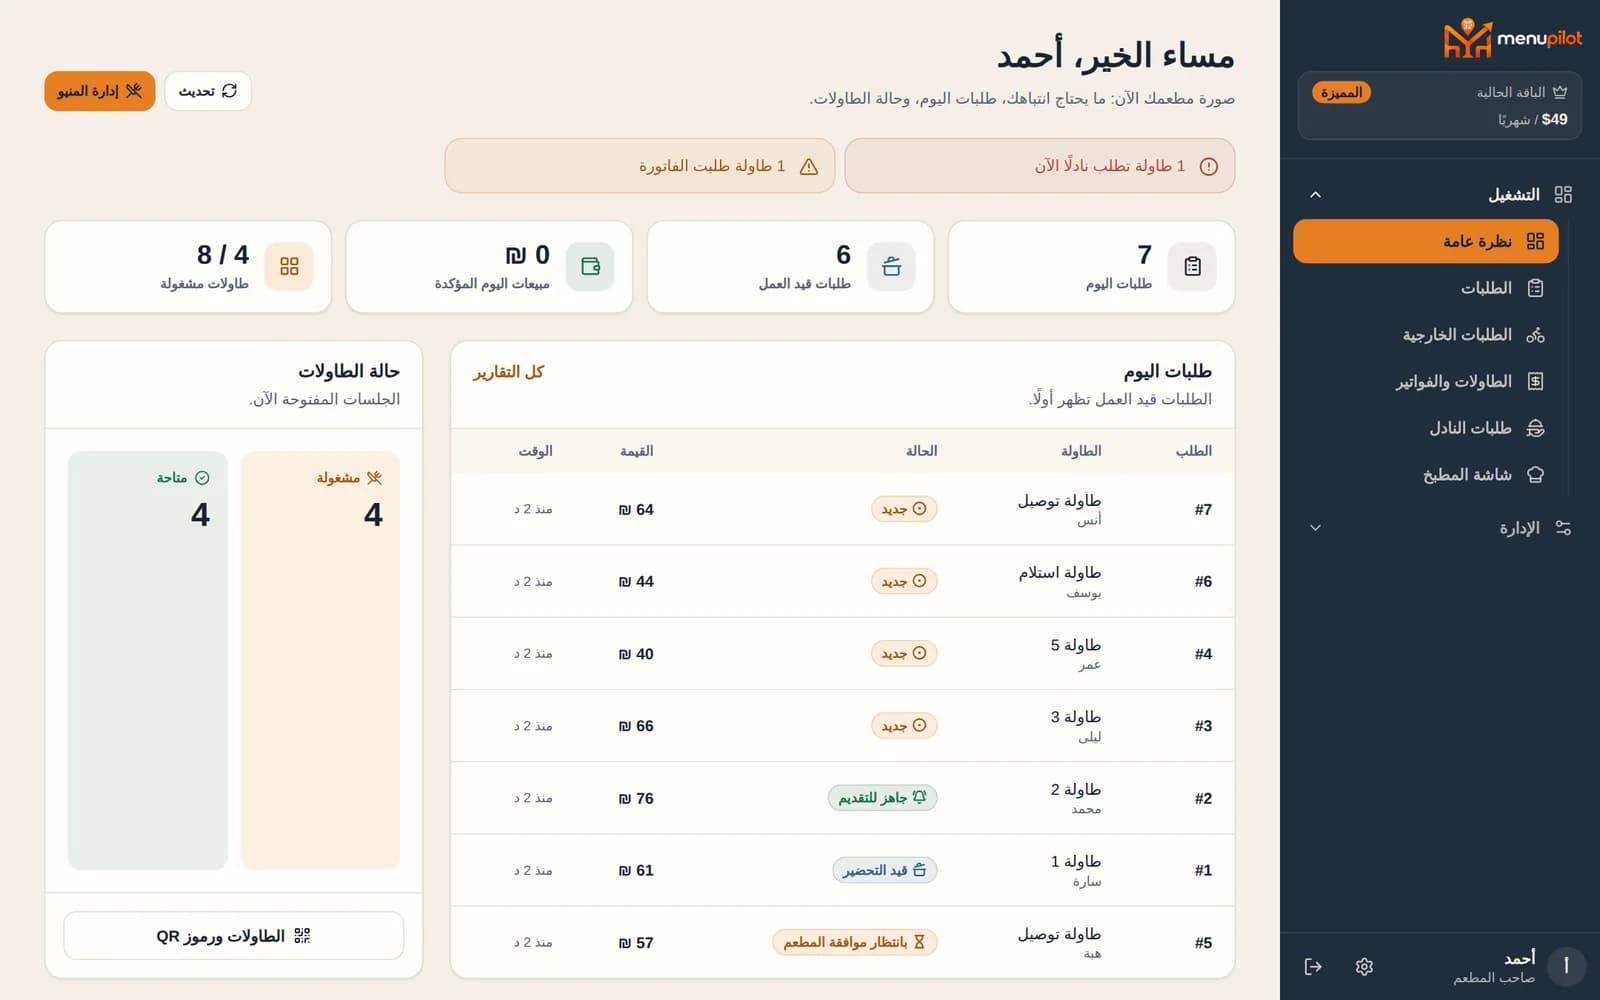Open settings gear icon near أحمد
1600x1000 pixels.
[1364, 966]
